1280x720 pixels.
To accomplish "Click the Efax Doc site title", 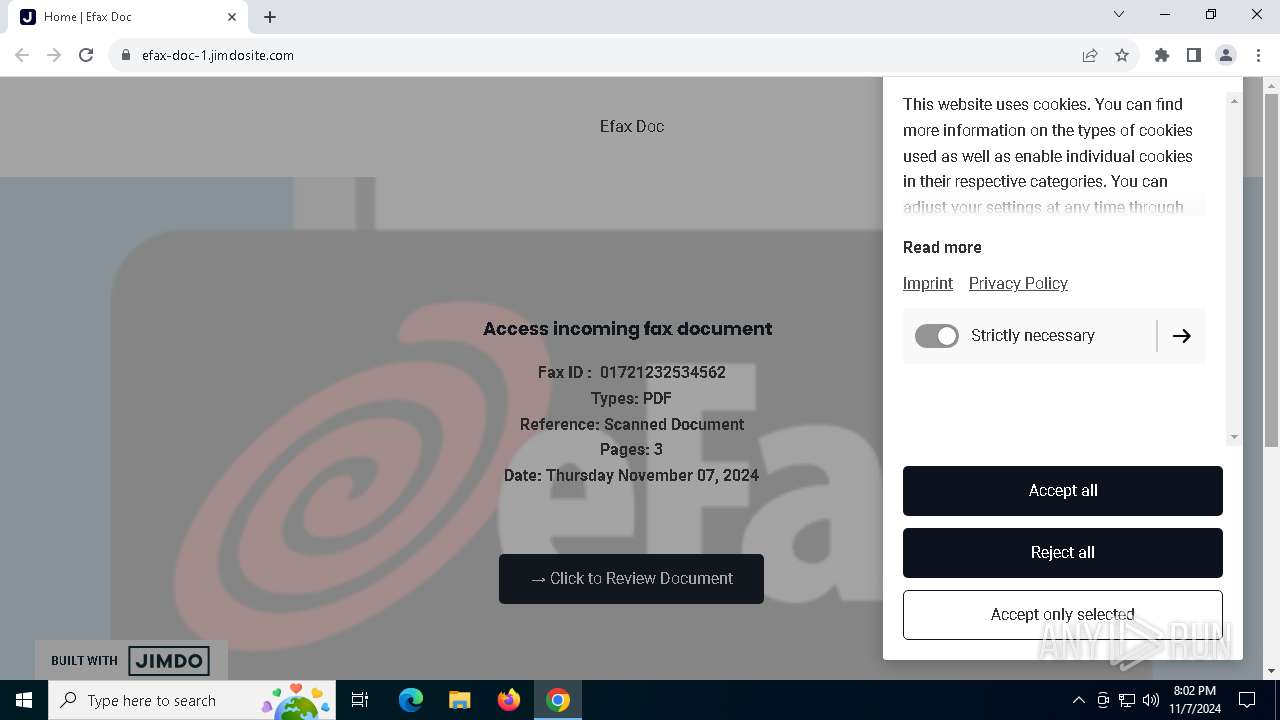I will 632,126.
